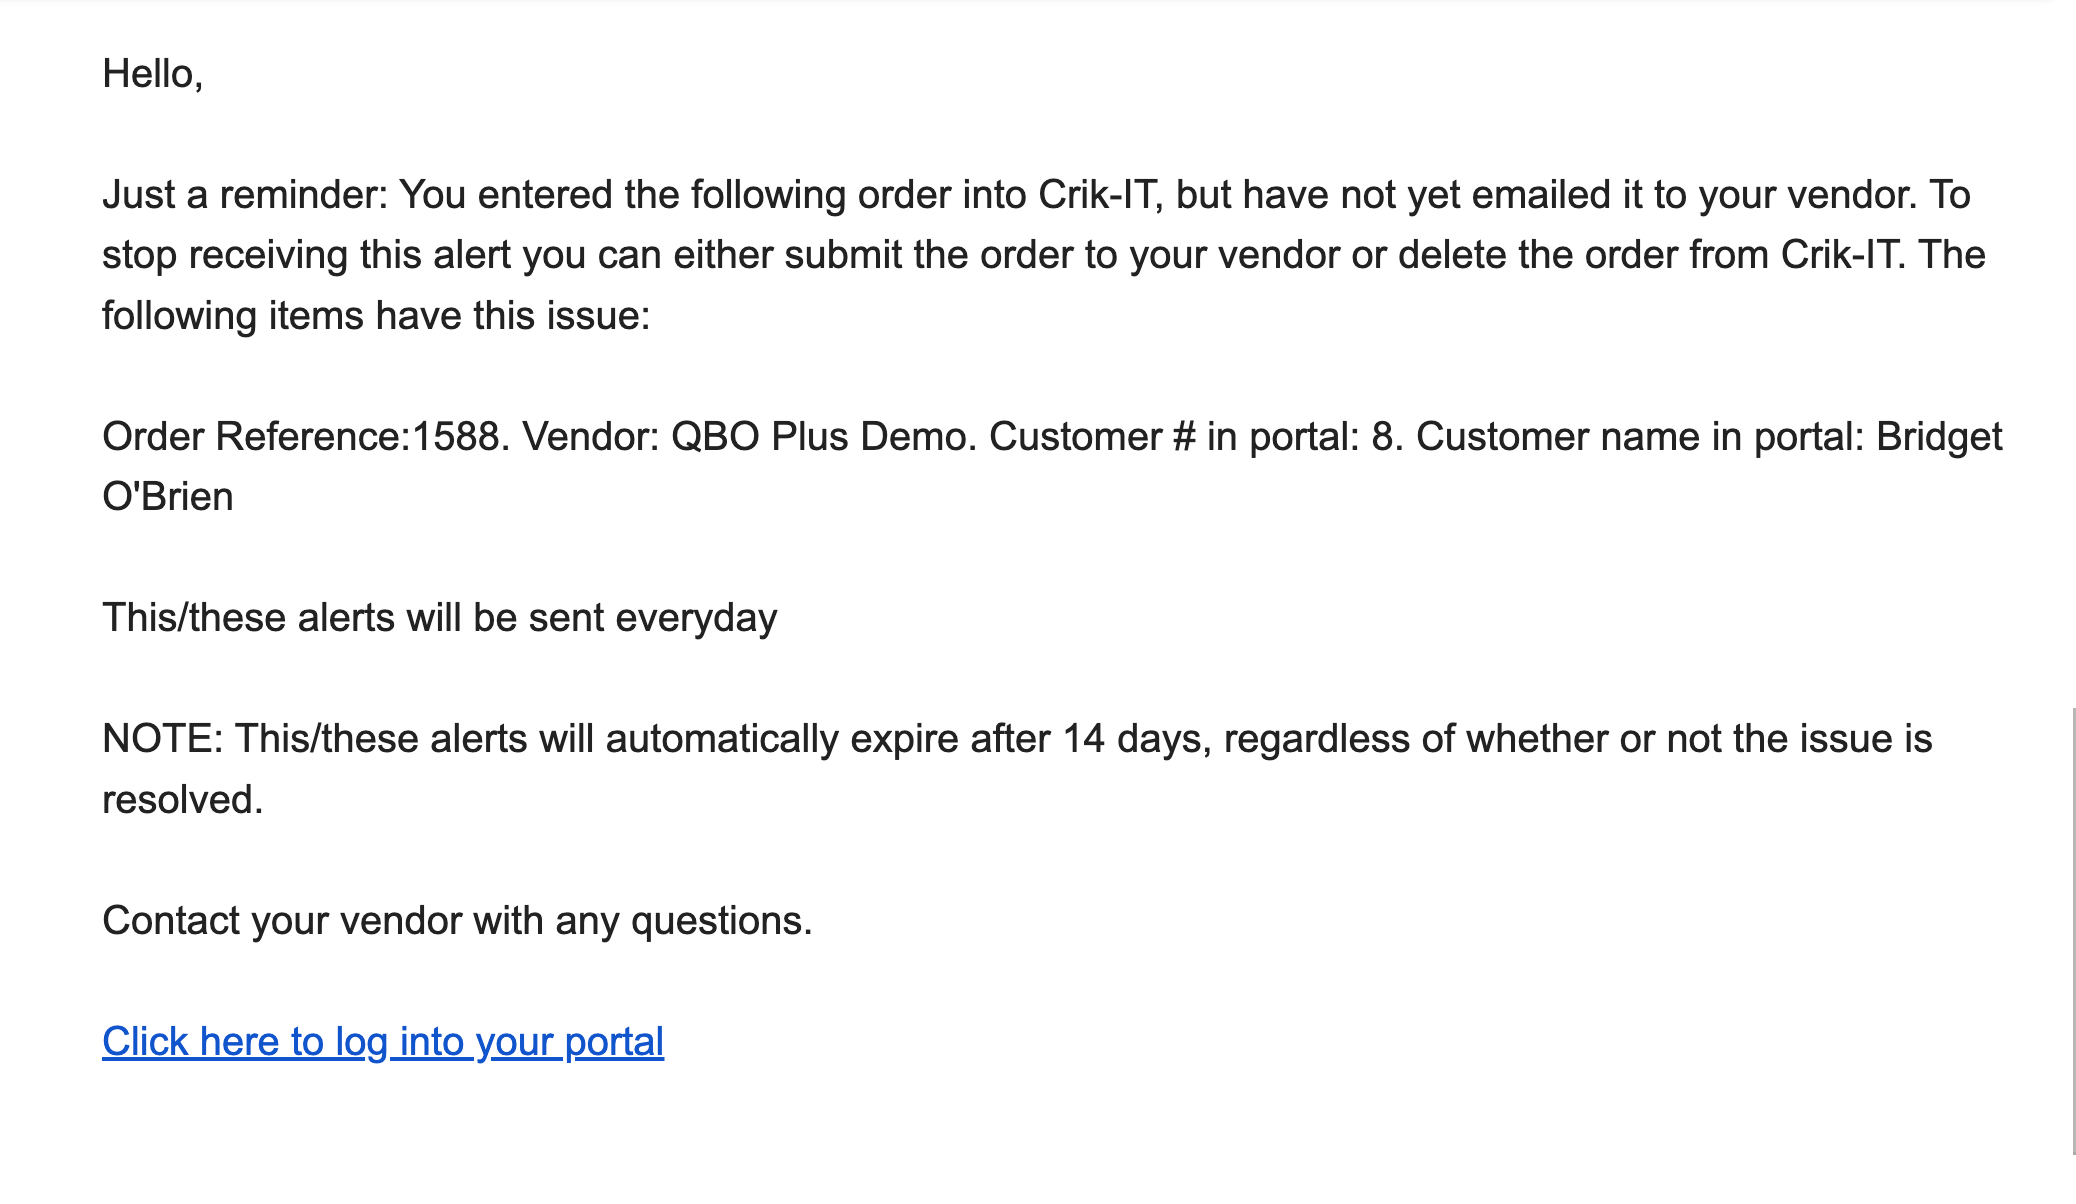The image size is (2076, 1204).
Task: Click the order reference number 1588
Action: pyautogui.click(x=455, y=437)
